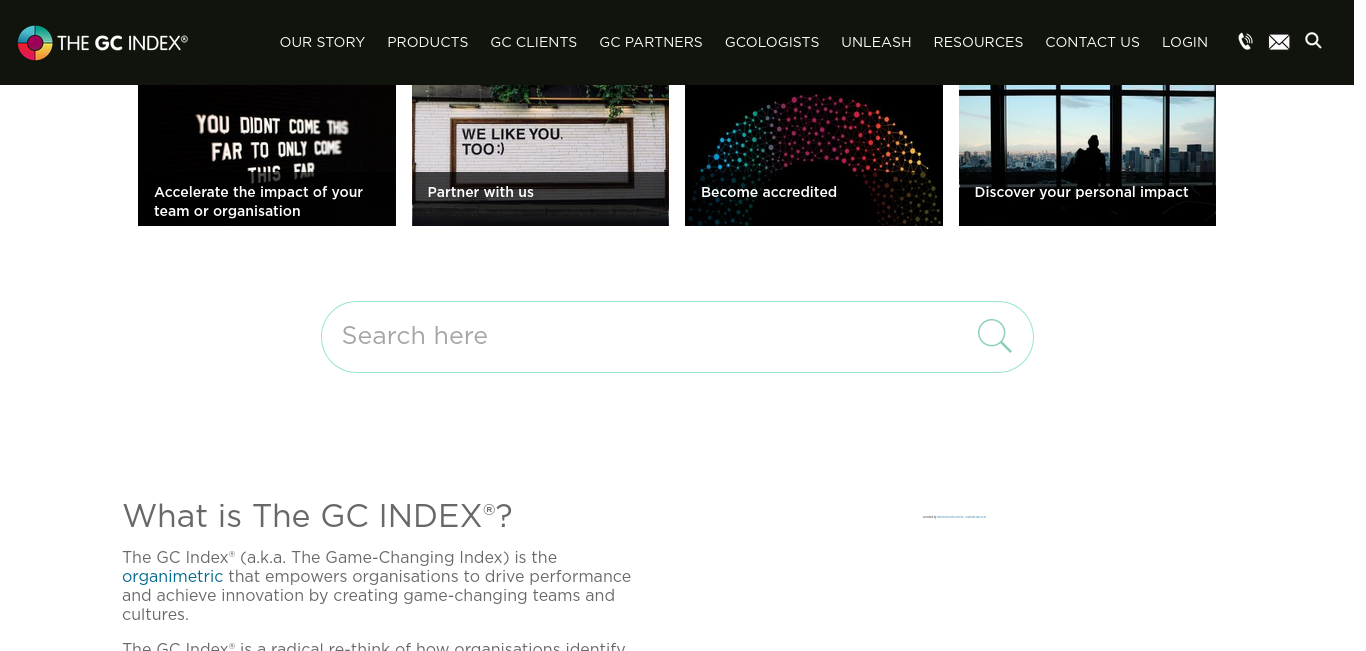Click the 'What is The GC INDEX?' heading
The image size is (1366, 651).
pos(317,516)
